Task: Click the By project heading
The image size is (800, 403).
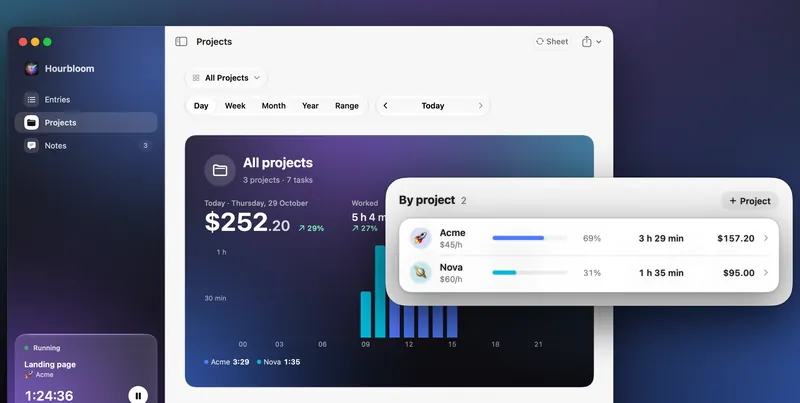Action: click(x=427, y=200)
